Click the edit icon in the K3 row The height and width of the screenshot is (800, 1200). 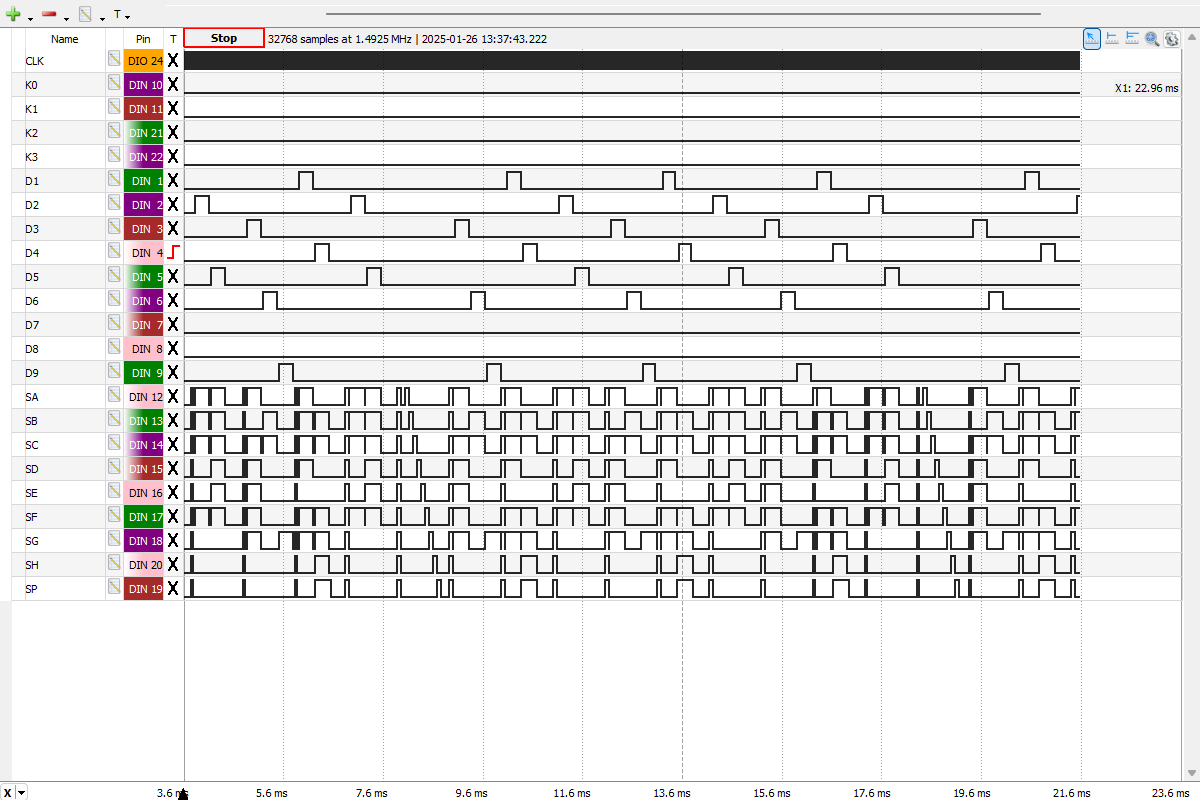click(115, 156)
